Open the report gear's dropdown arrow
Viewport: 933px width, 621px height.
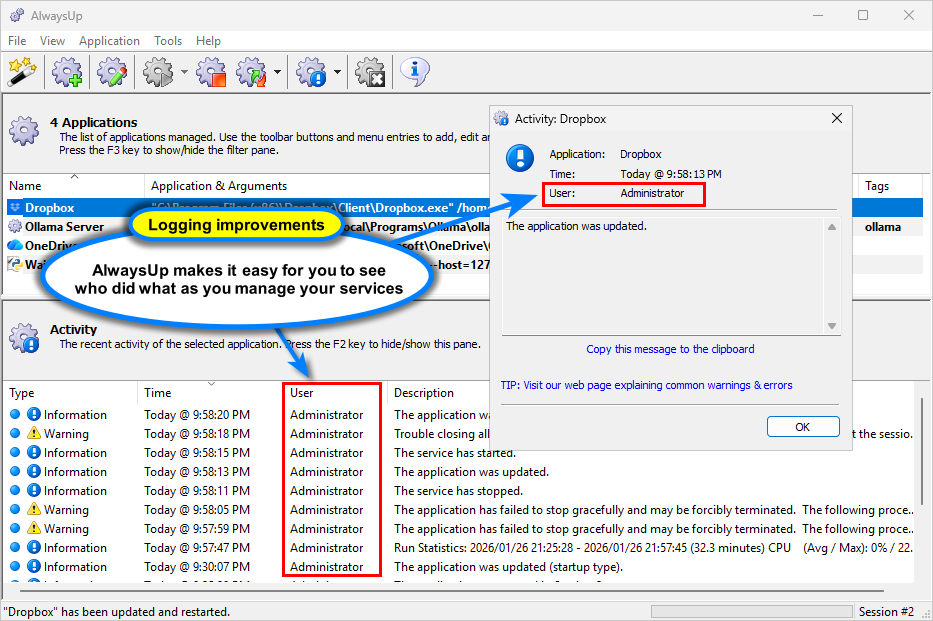pos(336,72)
